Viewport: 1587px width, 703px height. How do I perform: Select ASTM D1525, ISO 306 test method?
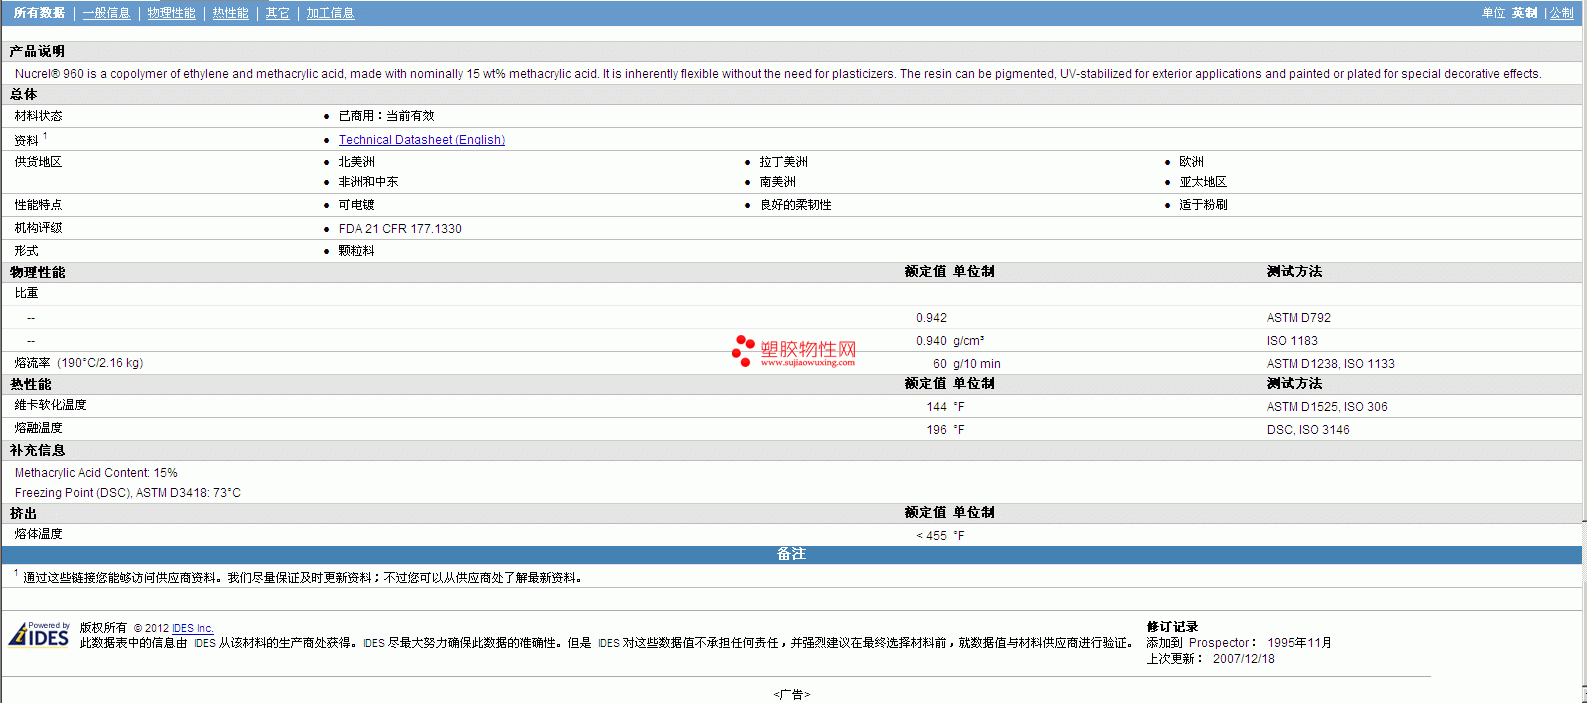point(1327,407)
